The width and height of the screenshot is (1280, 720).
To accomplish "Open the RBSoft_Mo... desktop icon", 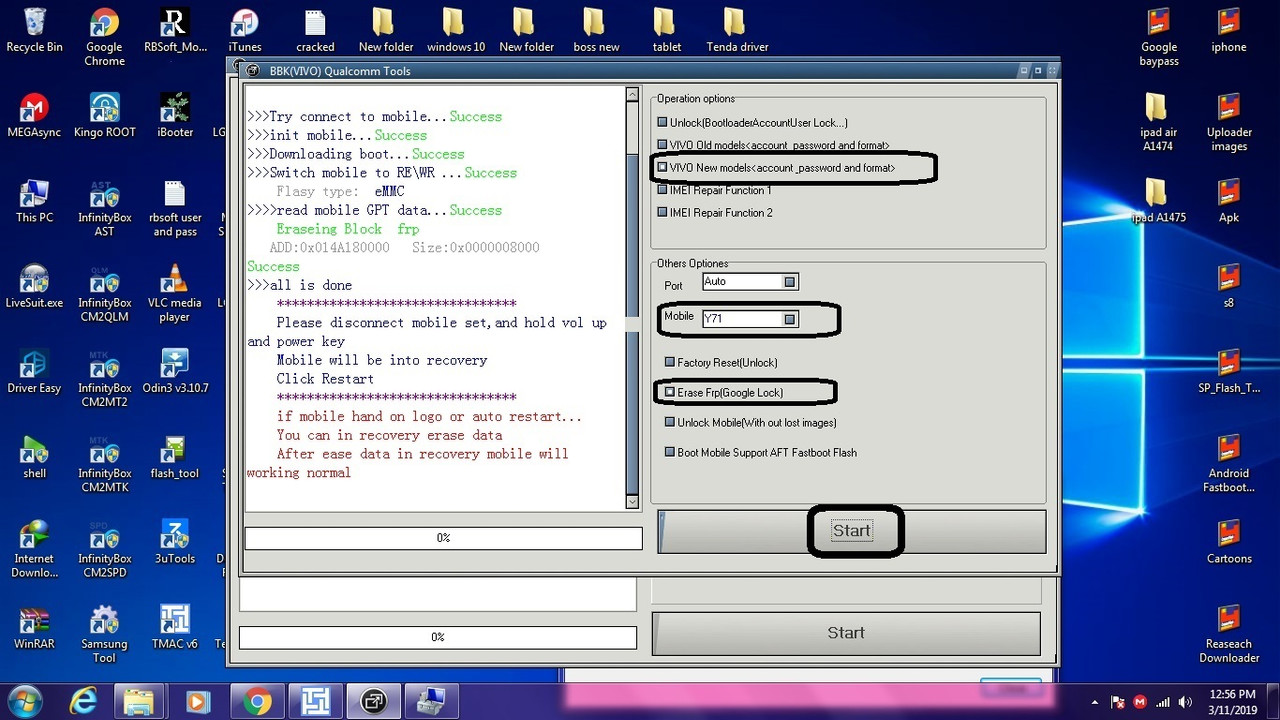I will click(175, 29).
